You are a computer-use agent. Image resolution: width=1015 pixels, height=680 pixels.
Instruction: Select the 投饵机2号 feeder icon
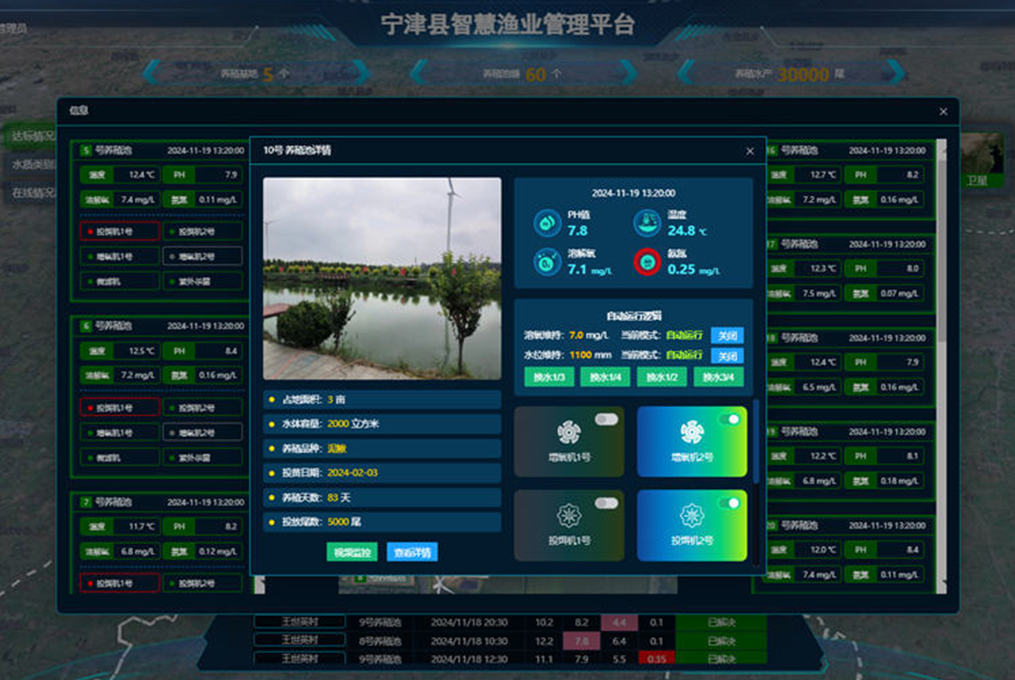click(x=691, y=516)
